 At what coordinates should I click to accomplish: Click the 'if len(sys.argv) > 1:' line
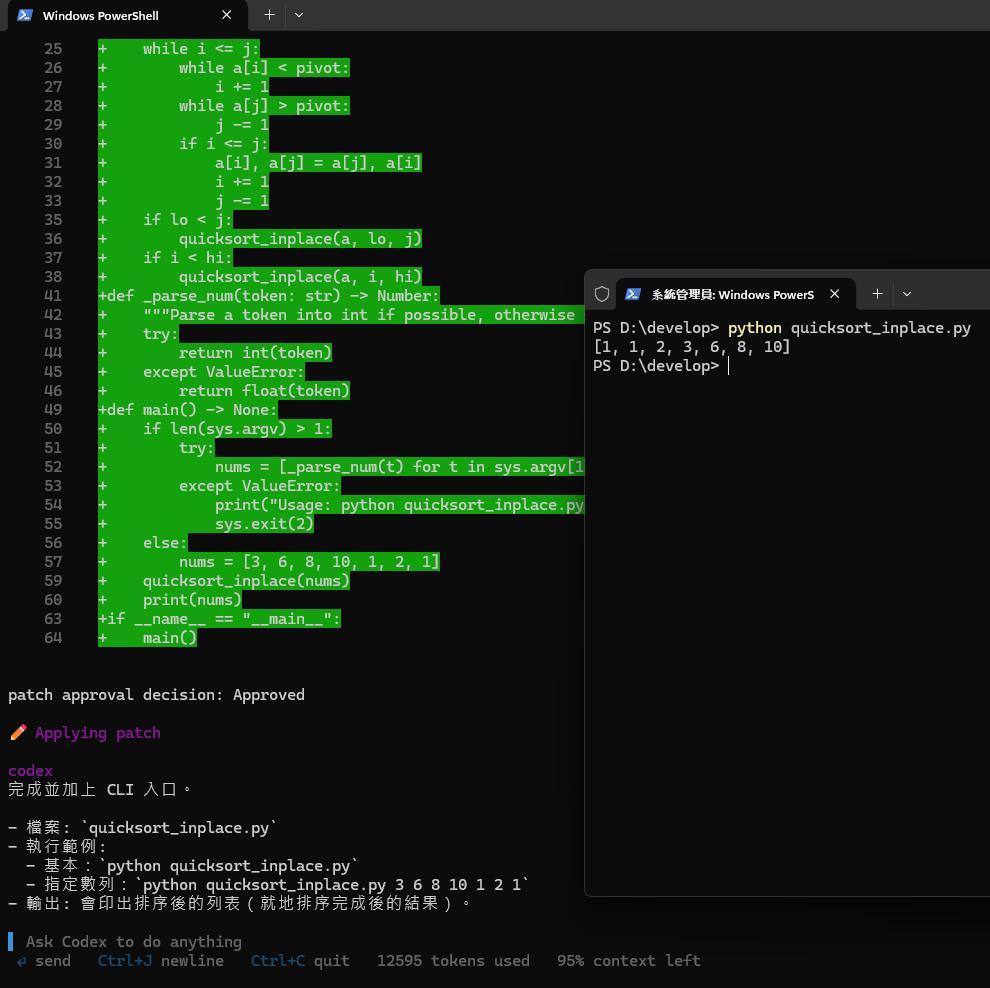237,429
